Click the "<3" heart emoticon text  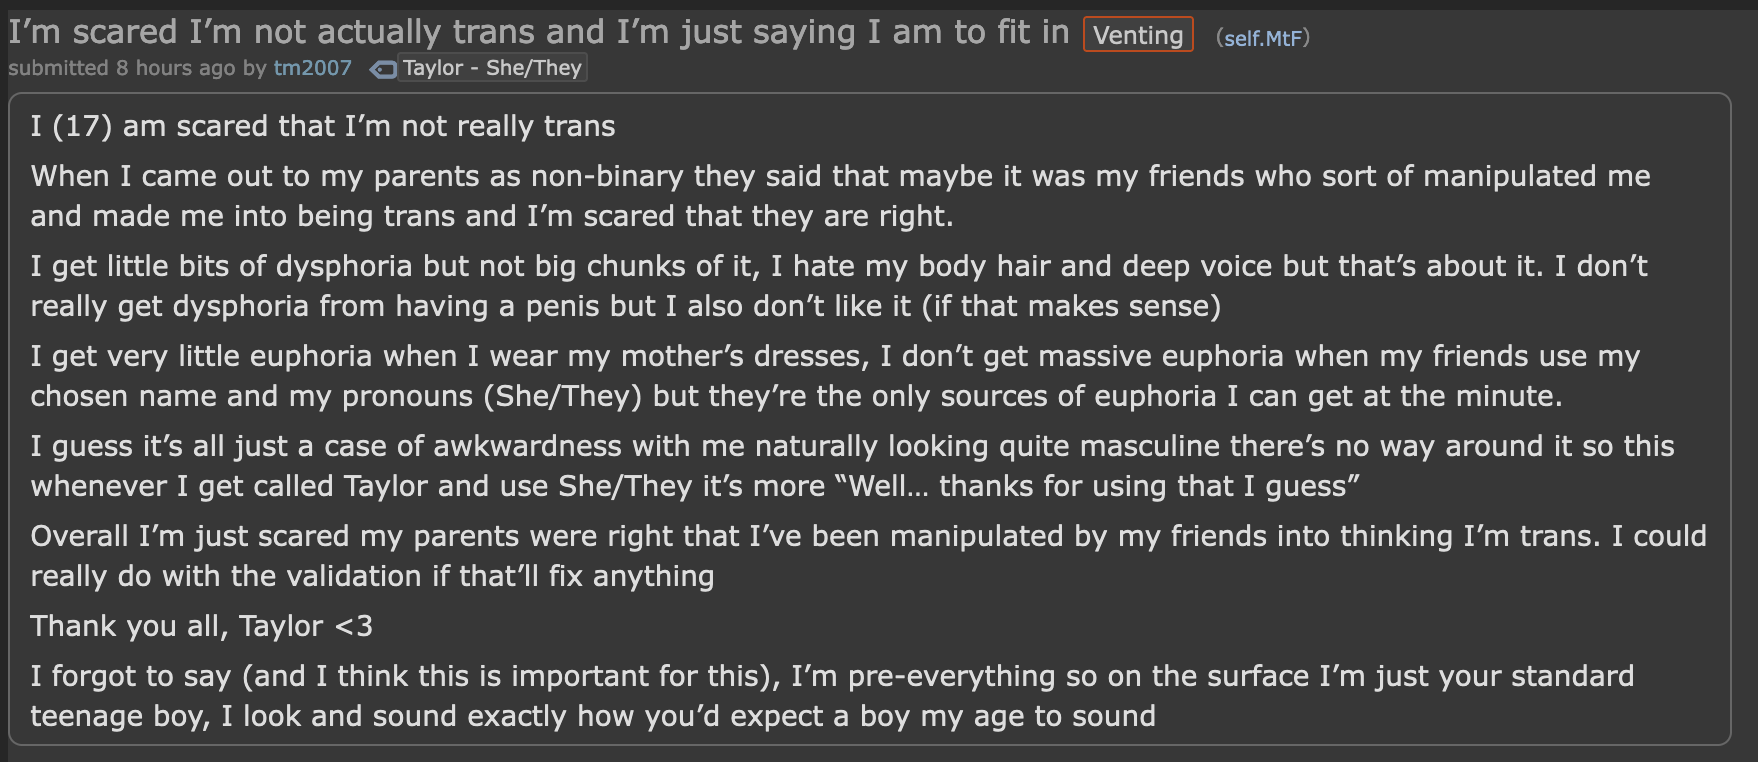click(x=353, y=627)
